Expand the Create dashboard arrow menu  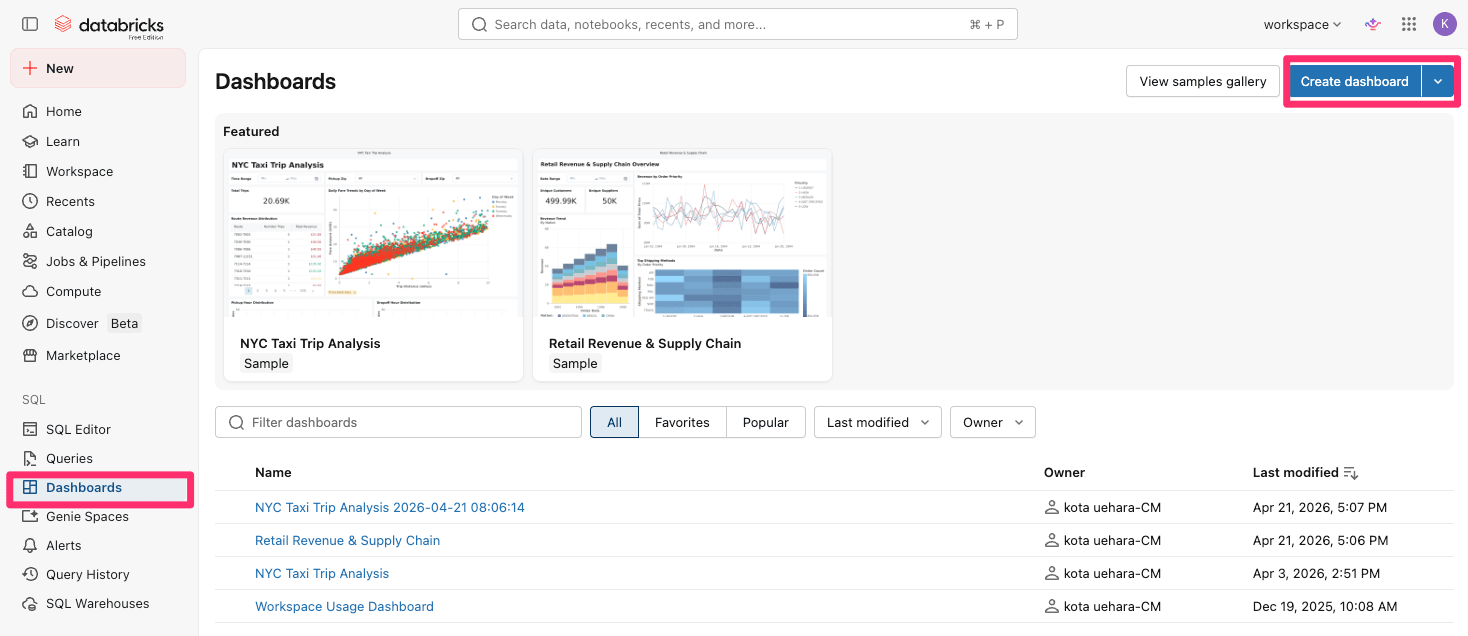pyautogui.click(x=1438, y=81)
